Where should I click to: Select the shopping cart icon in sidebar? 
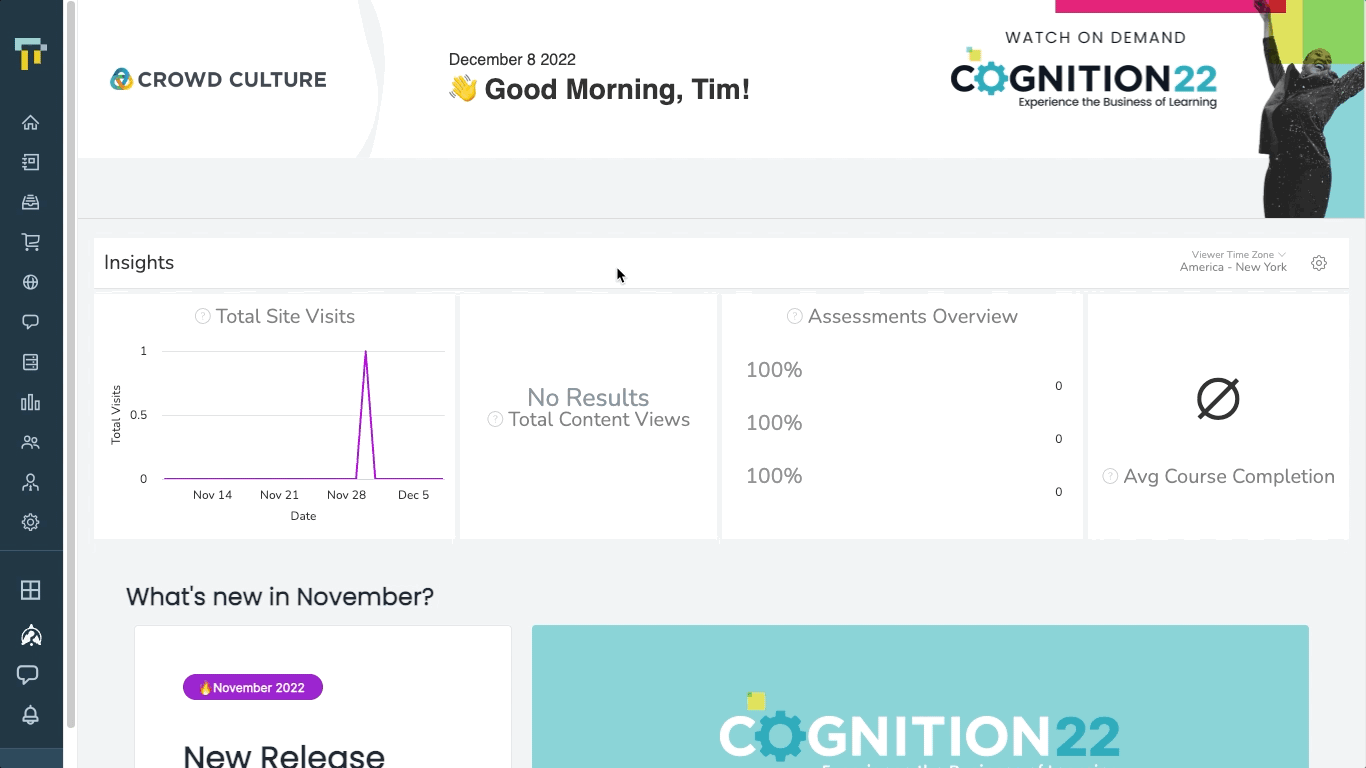pyautogui.click(x=30, y=242)
